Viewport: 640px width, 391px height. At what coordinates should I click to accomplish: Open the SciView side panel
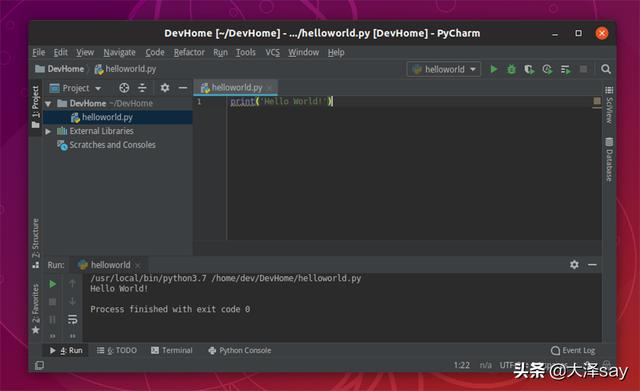pos(609,105)
